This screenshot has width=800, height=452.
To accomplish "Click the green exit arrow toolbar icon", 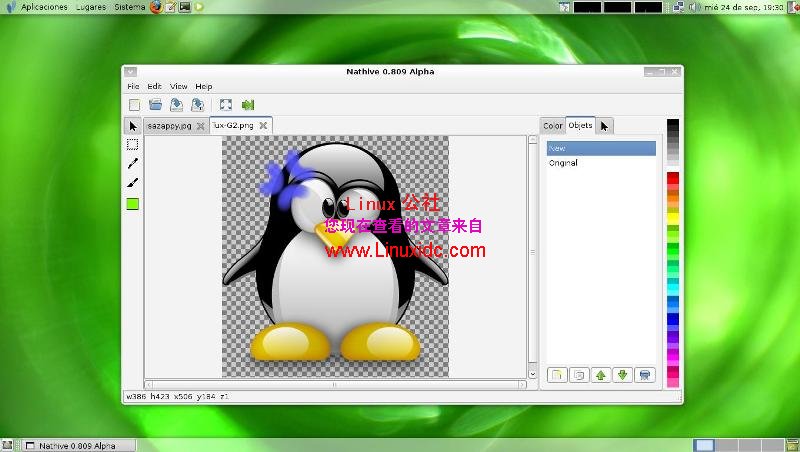I will (247, 105).
